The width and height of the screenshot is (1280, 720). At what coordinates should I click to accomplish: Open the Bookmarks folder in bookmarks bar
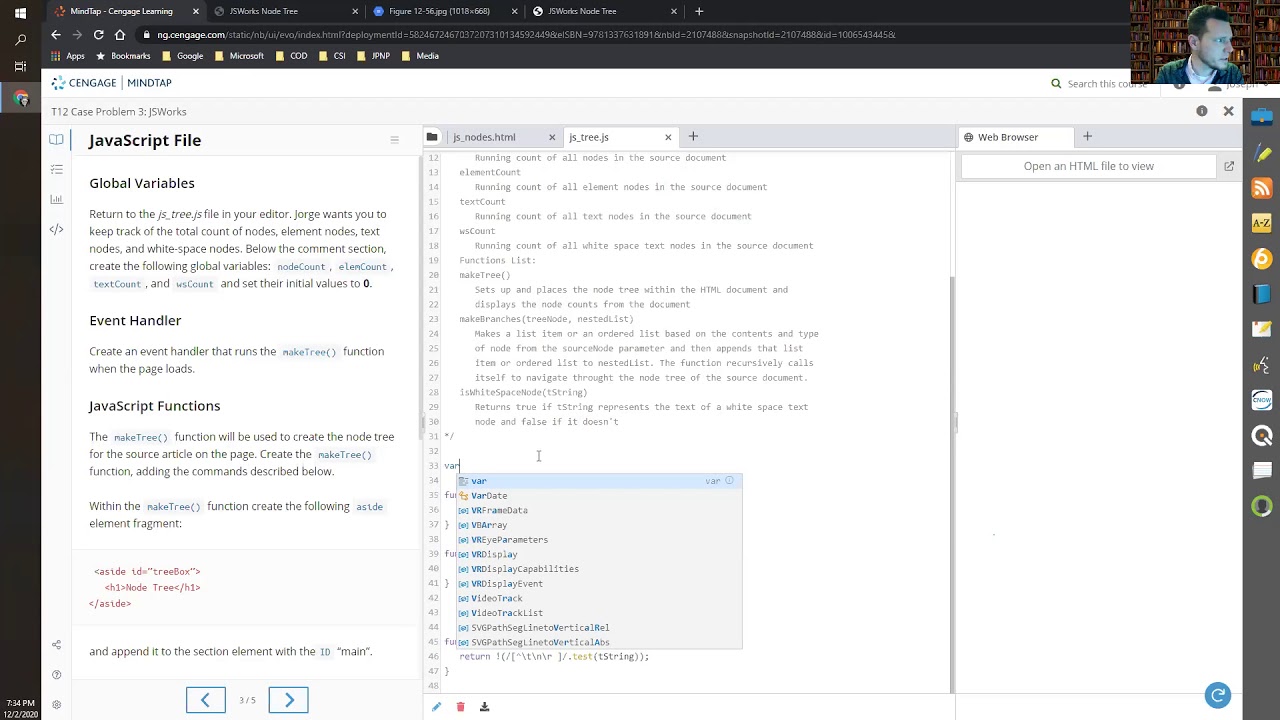click(x=125, y=56)
